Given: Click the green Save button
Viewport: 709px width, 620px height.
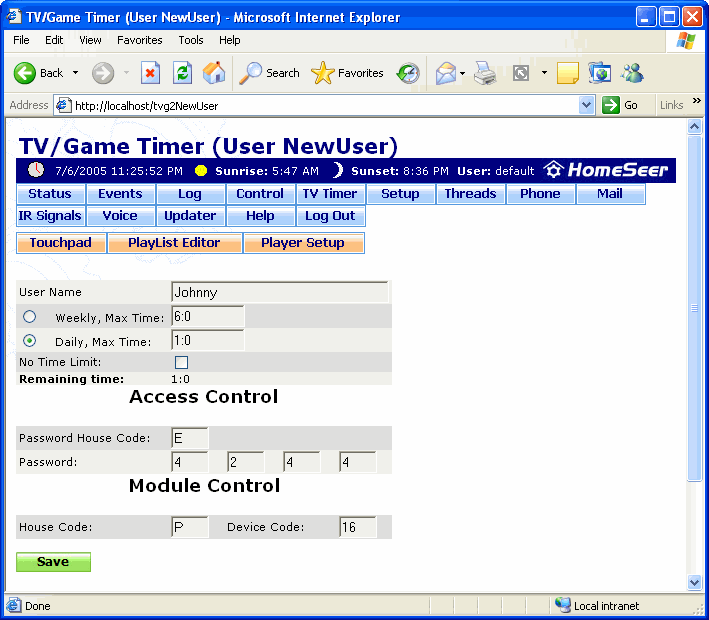Looking at the screenshot, I should 53,562.
